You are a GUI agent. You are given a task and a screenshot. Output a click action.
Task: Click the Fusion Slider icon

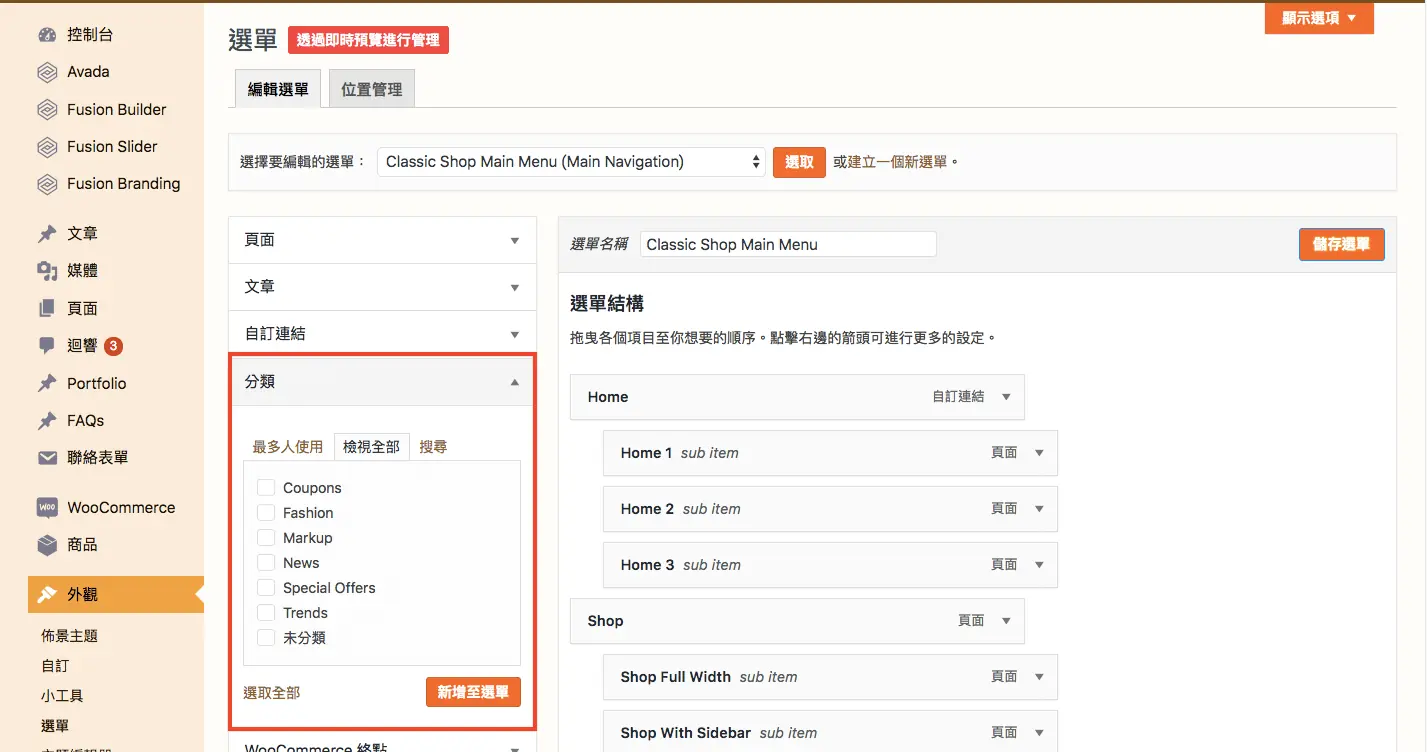[47, 147]
